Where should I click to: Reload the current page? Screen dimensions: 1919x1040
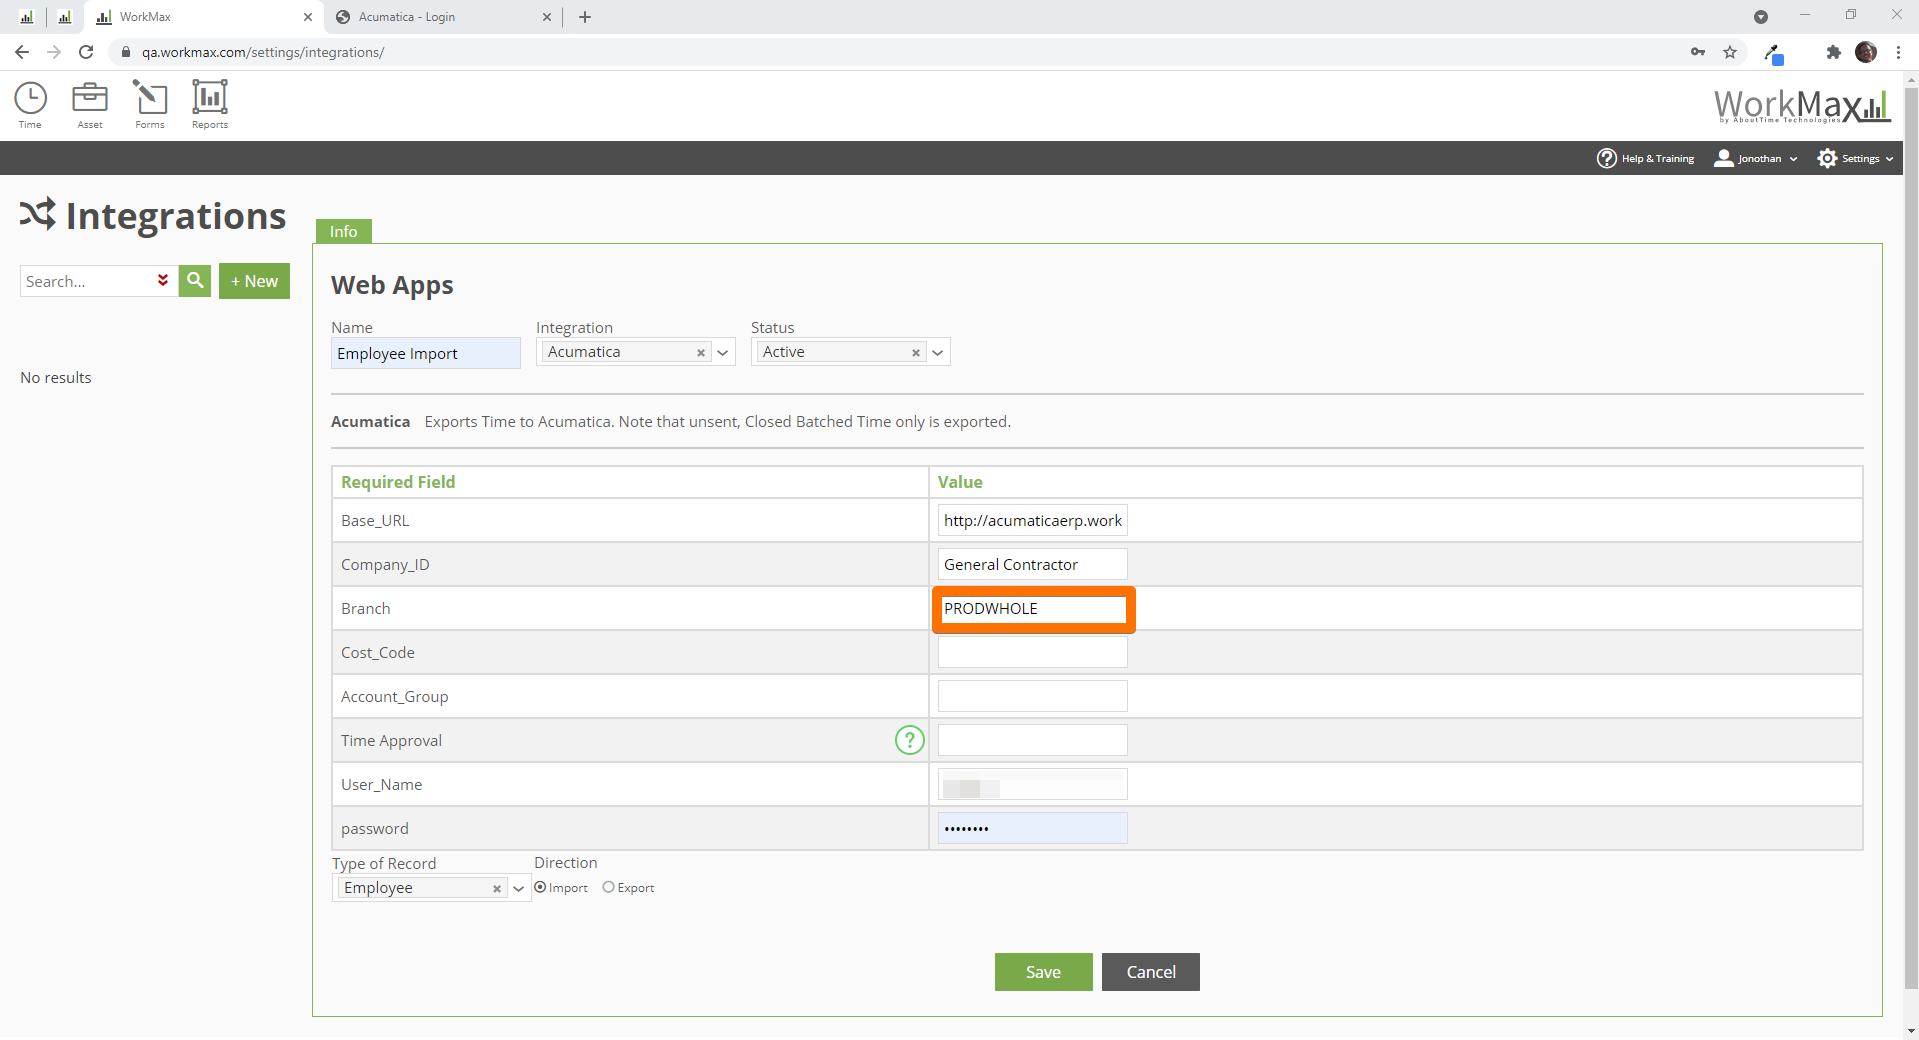86,52
